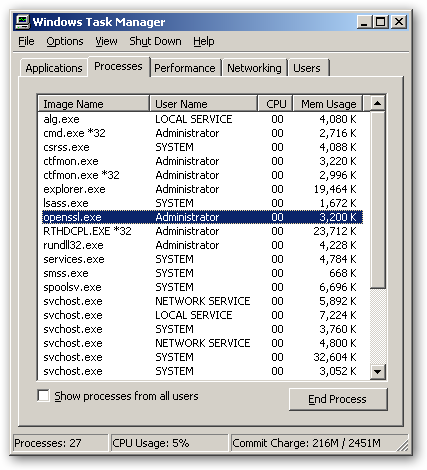427x470 pixels.
Task: Click the 19,464 K memory value
Action: [x=335, y=189]
